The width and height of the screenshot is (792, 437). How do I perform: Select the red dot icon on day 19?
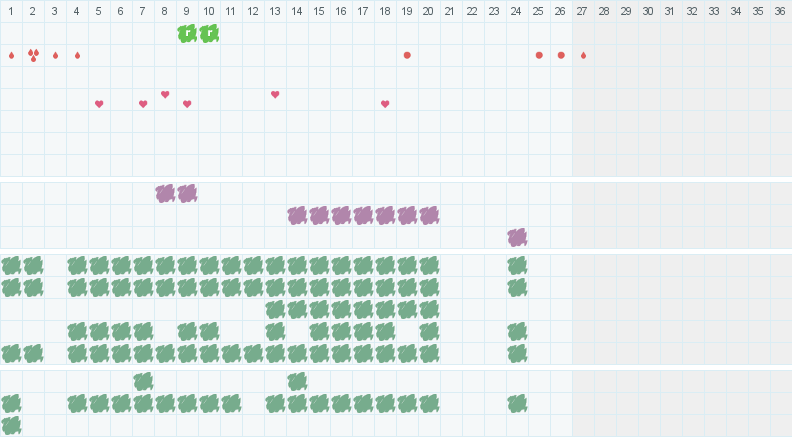[407, 55]
